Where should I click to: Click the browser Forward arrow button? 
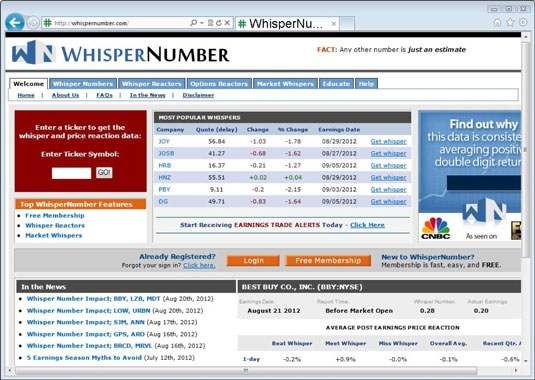[x=33, y=23]
